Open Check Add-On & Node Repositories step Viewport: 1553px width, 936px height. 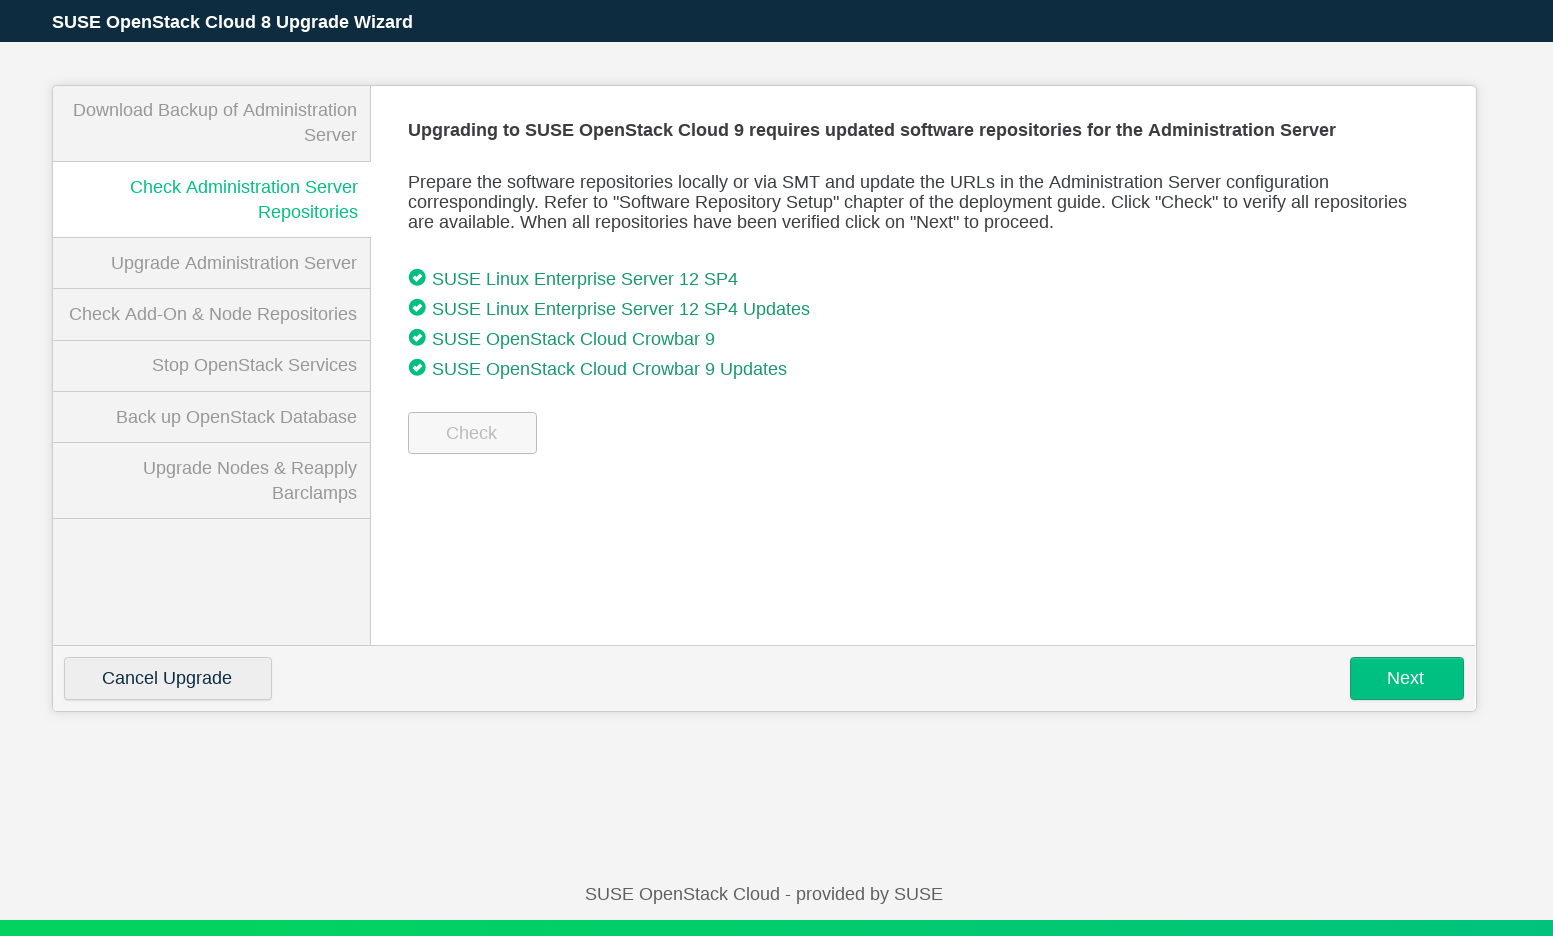point(212,314)
